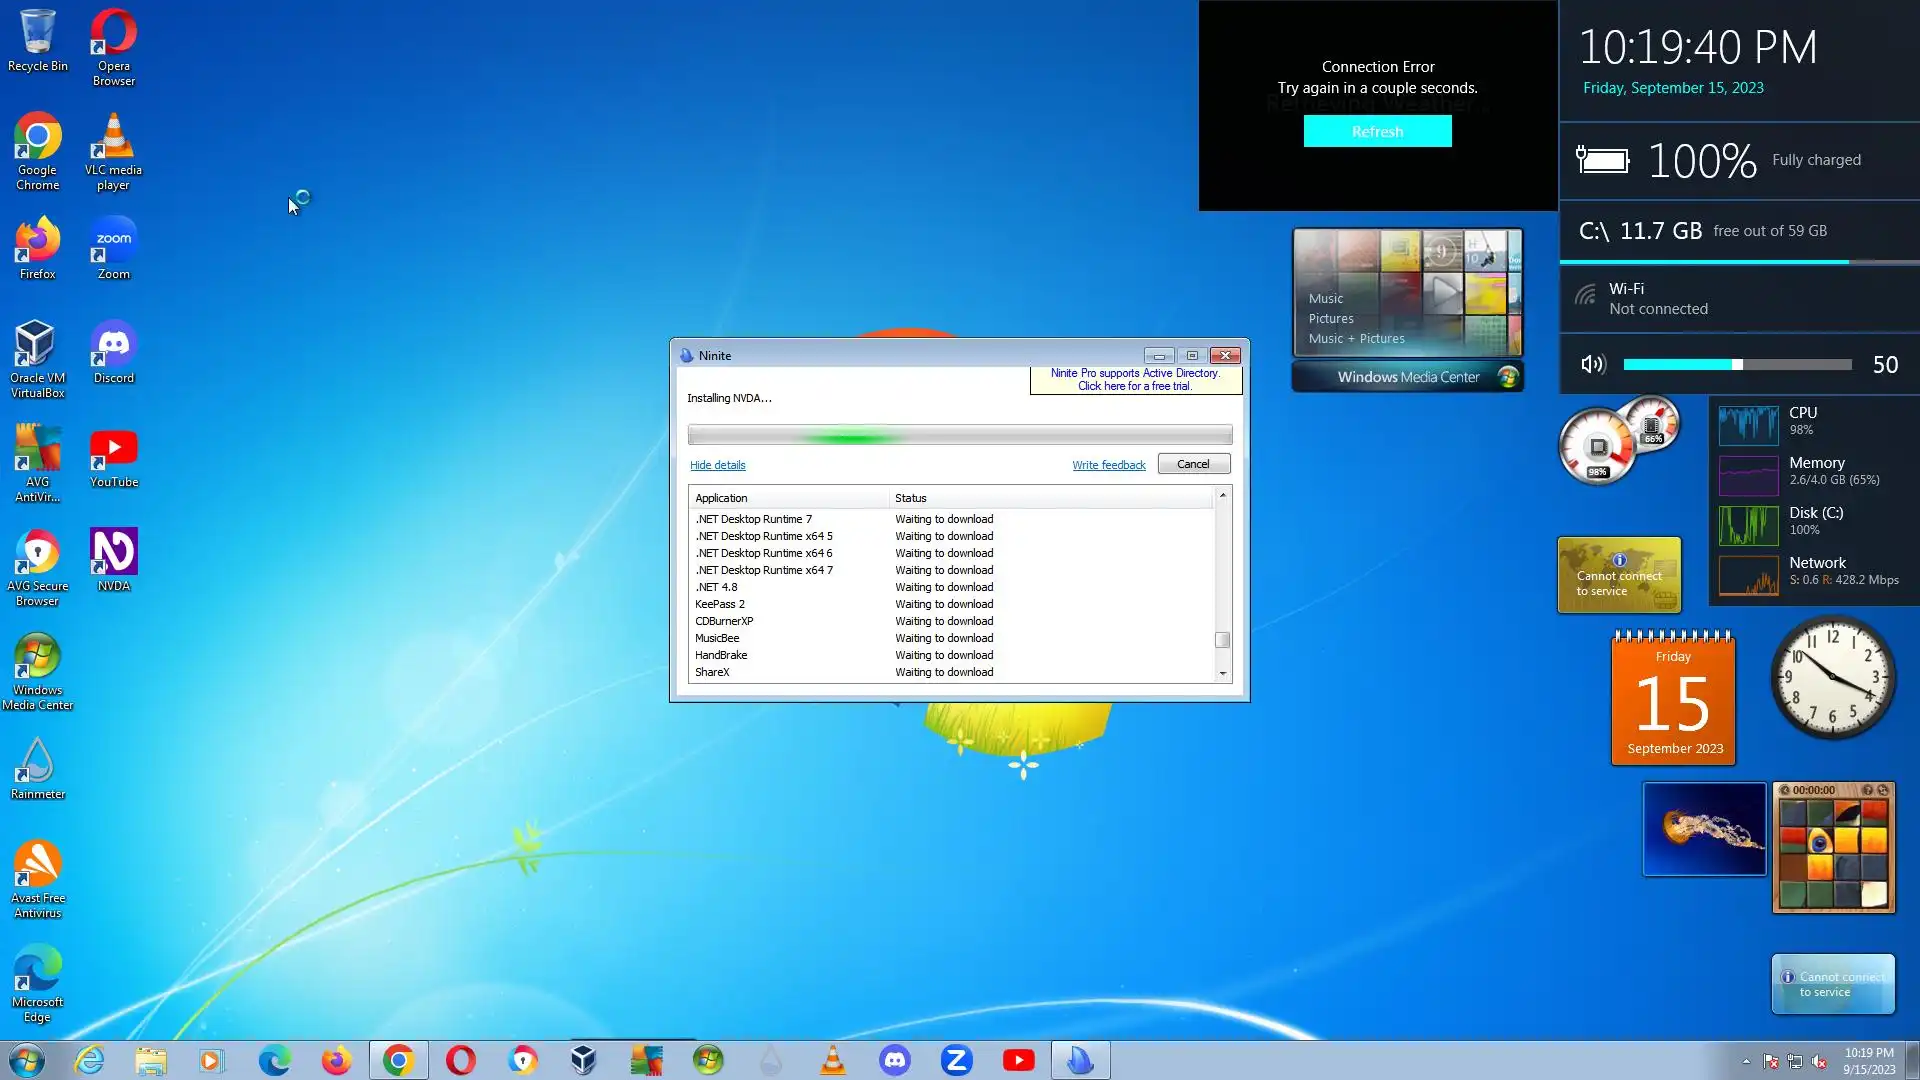Click the details list scroll-down arrow
Image resolution: width=1920 pixels, height=1080 pixels.
coord(1222,674)
